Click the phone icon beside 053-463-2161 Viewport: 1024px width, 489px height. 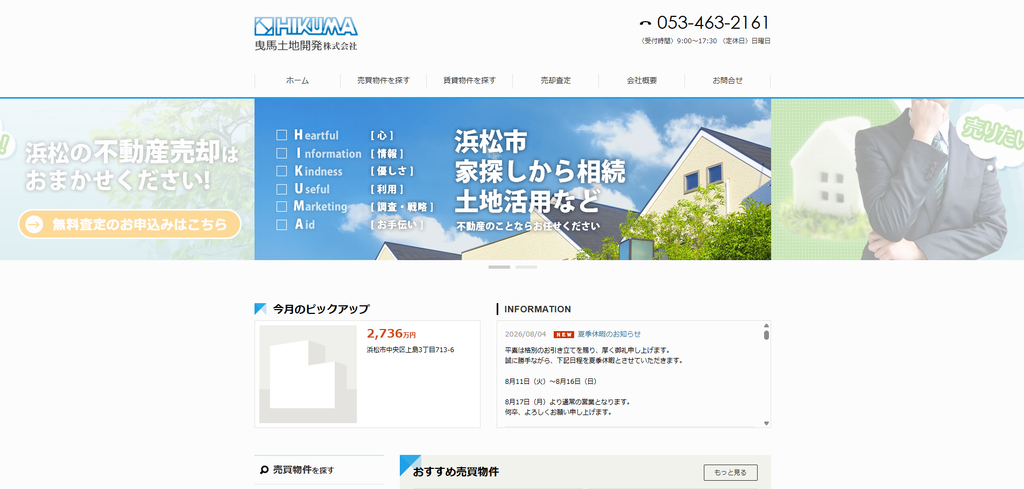pos(645,24)
